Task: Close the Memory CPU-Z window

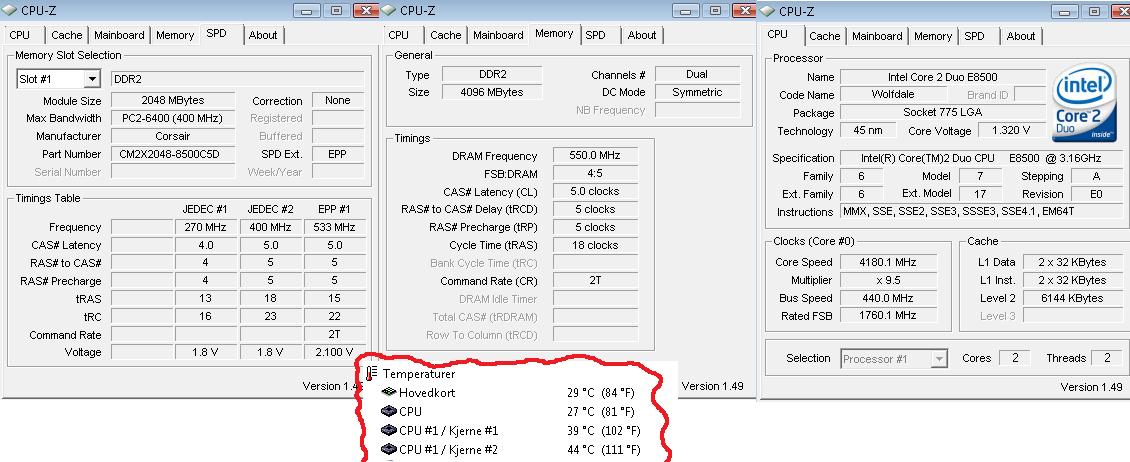Action: 744,10
